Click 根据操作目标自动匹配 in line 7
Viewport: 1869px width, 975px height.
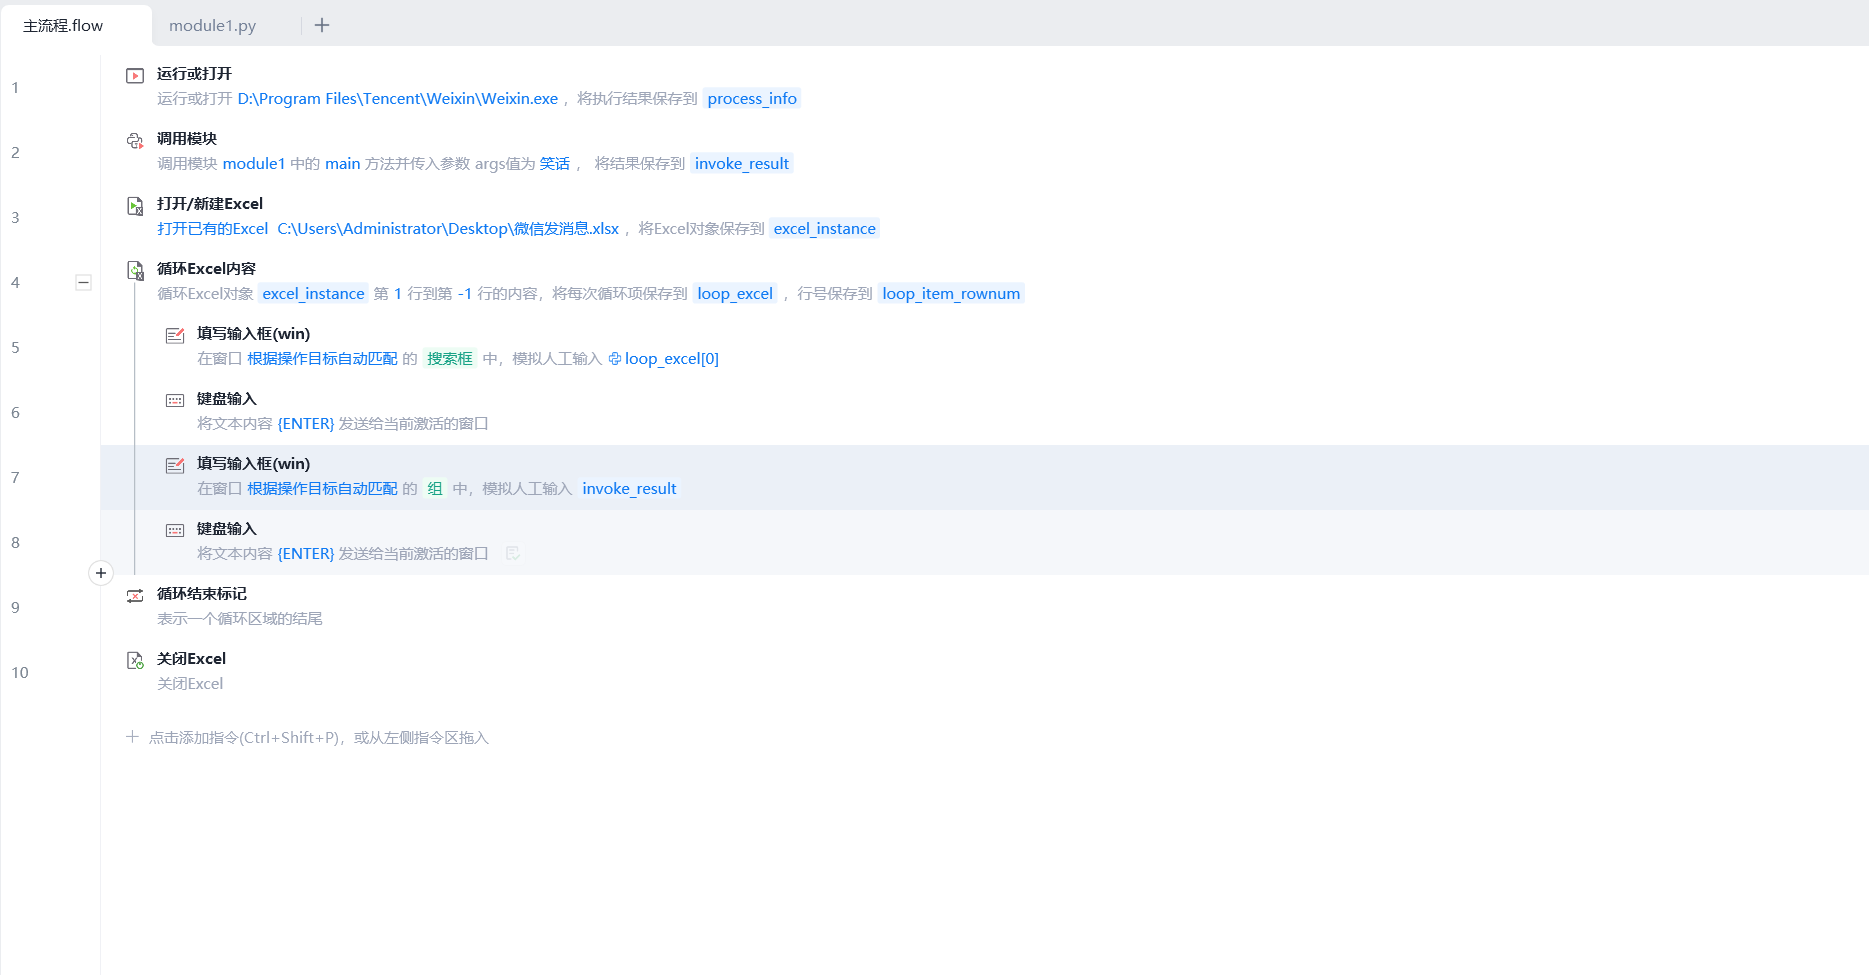coord(322,488)
